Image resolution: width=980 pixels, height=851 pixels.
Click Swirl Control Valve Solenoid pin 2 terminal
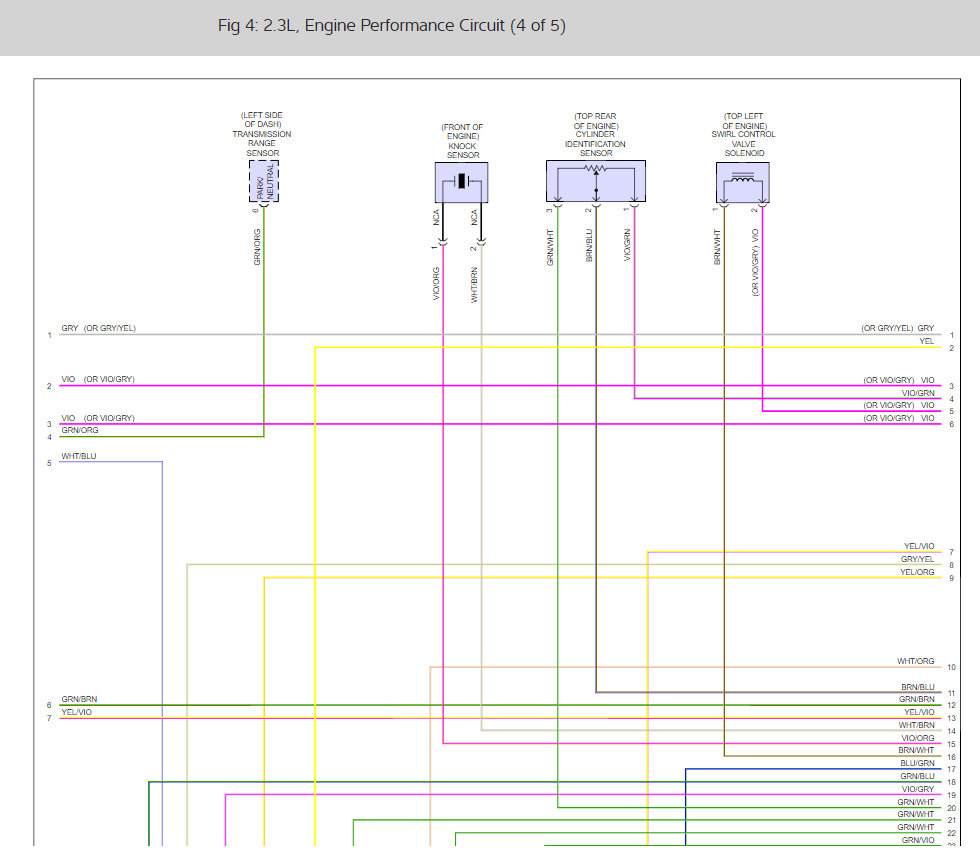tap(762, 205)
